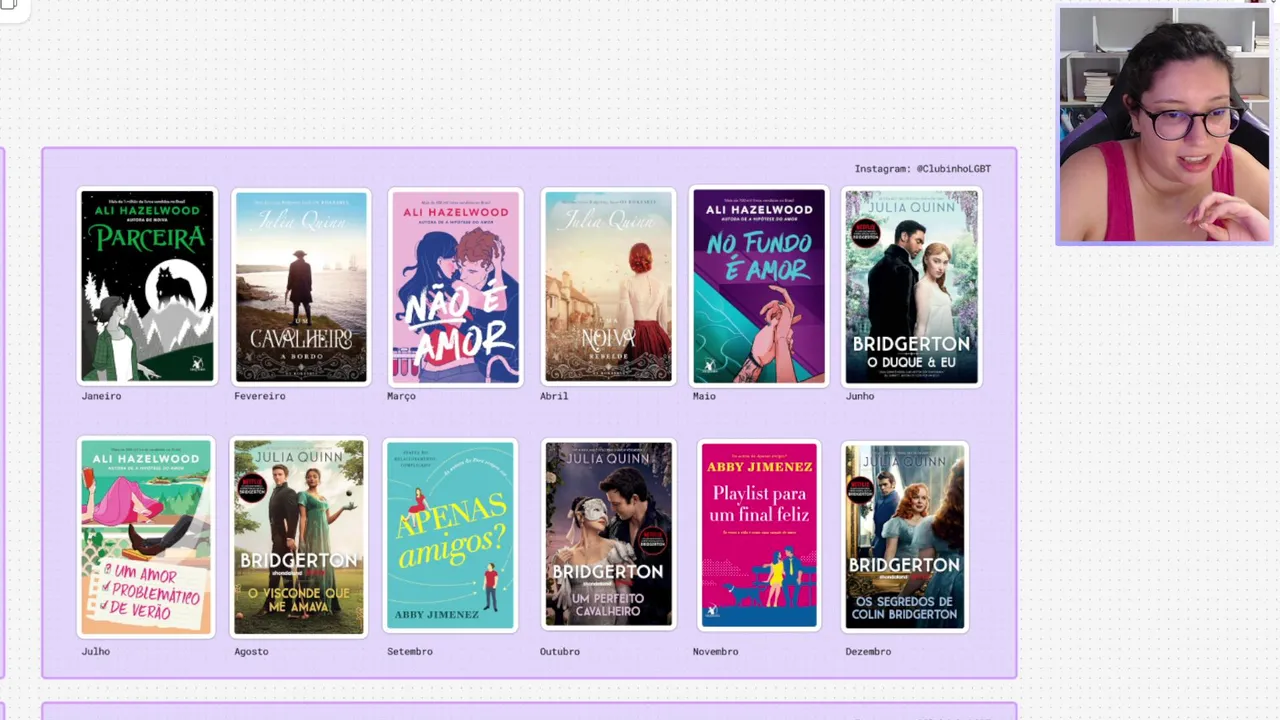Screen dimensions: 1280x720
Task: Open Bridgerton Um Perfeito Cavalheiro cover
Action: [x=608, y=535]
